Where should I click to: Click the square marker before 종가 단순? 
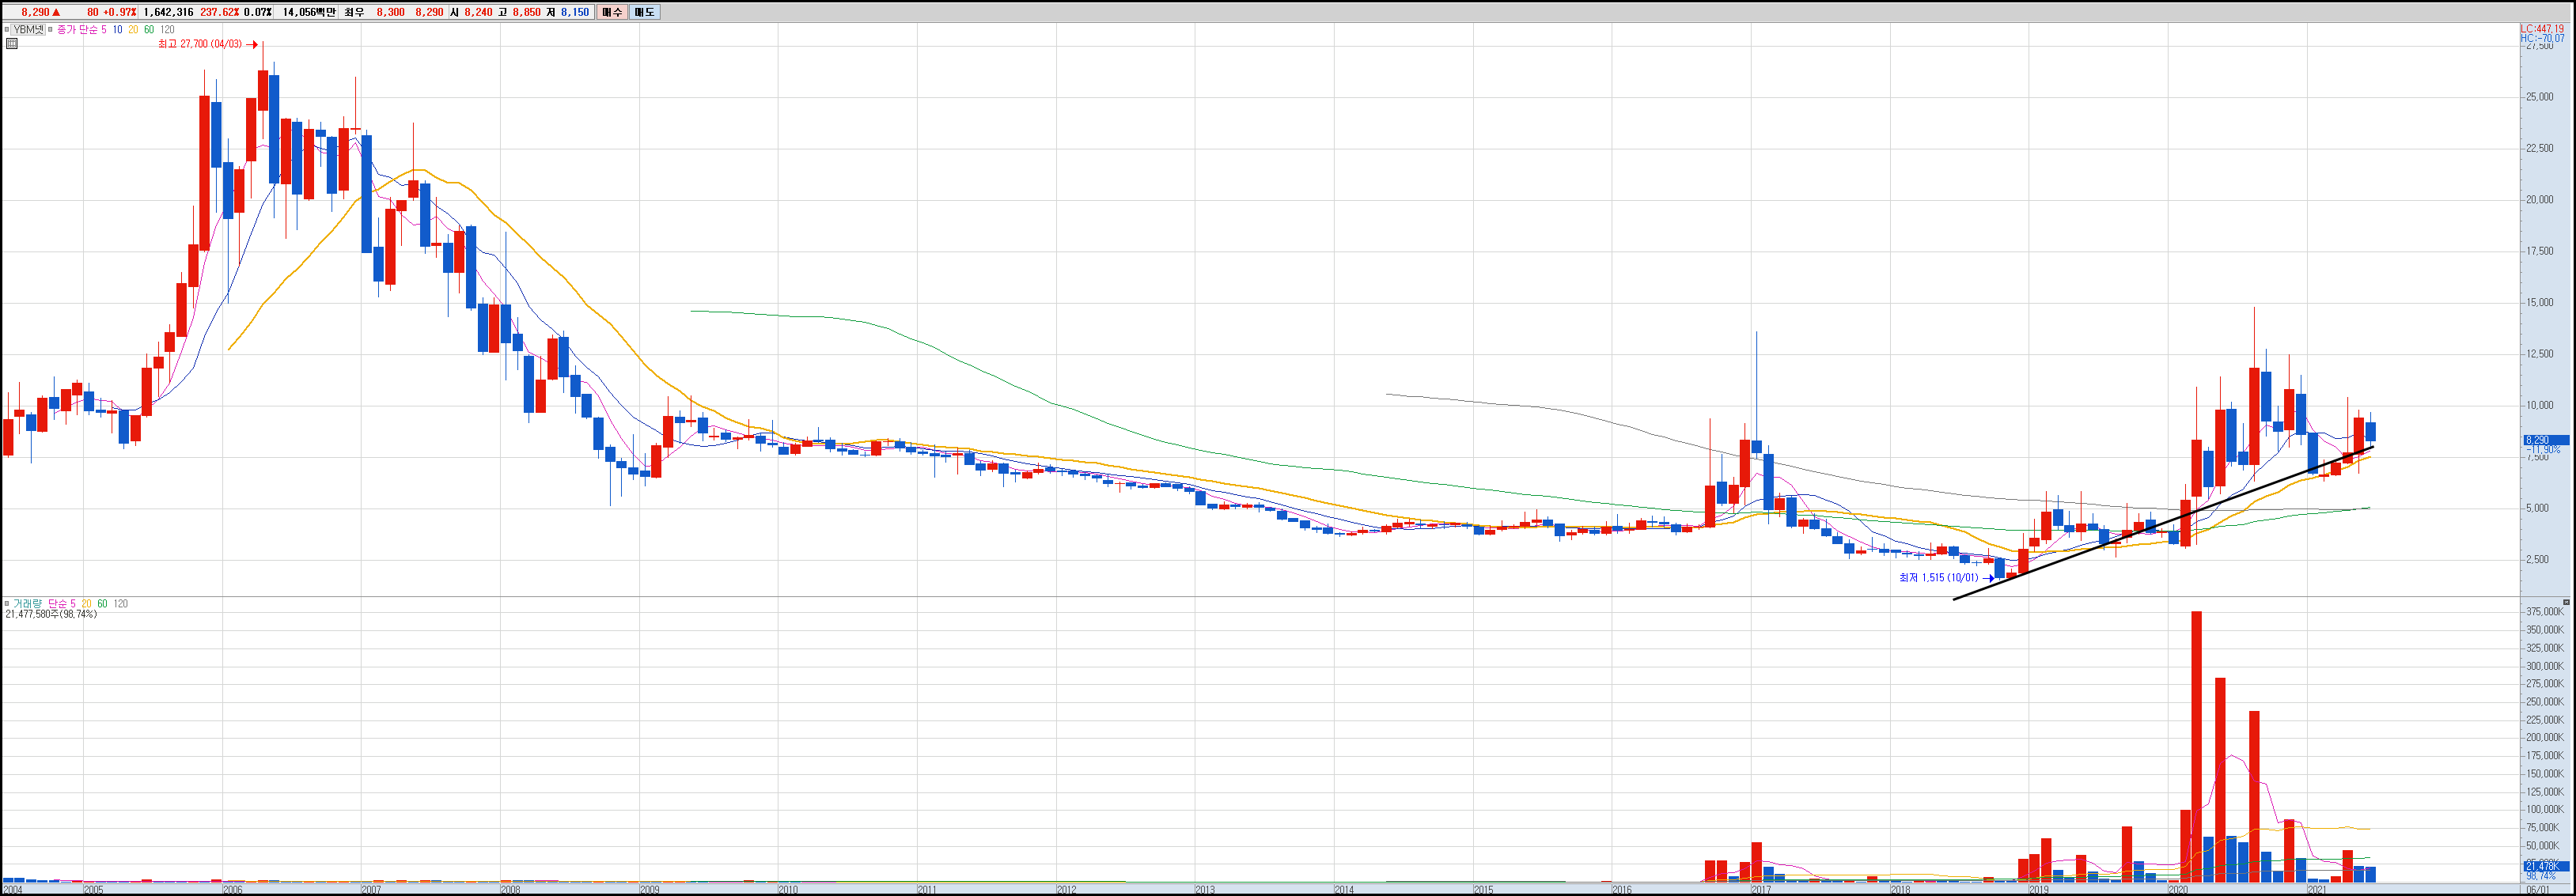(x=51, y=30)
